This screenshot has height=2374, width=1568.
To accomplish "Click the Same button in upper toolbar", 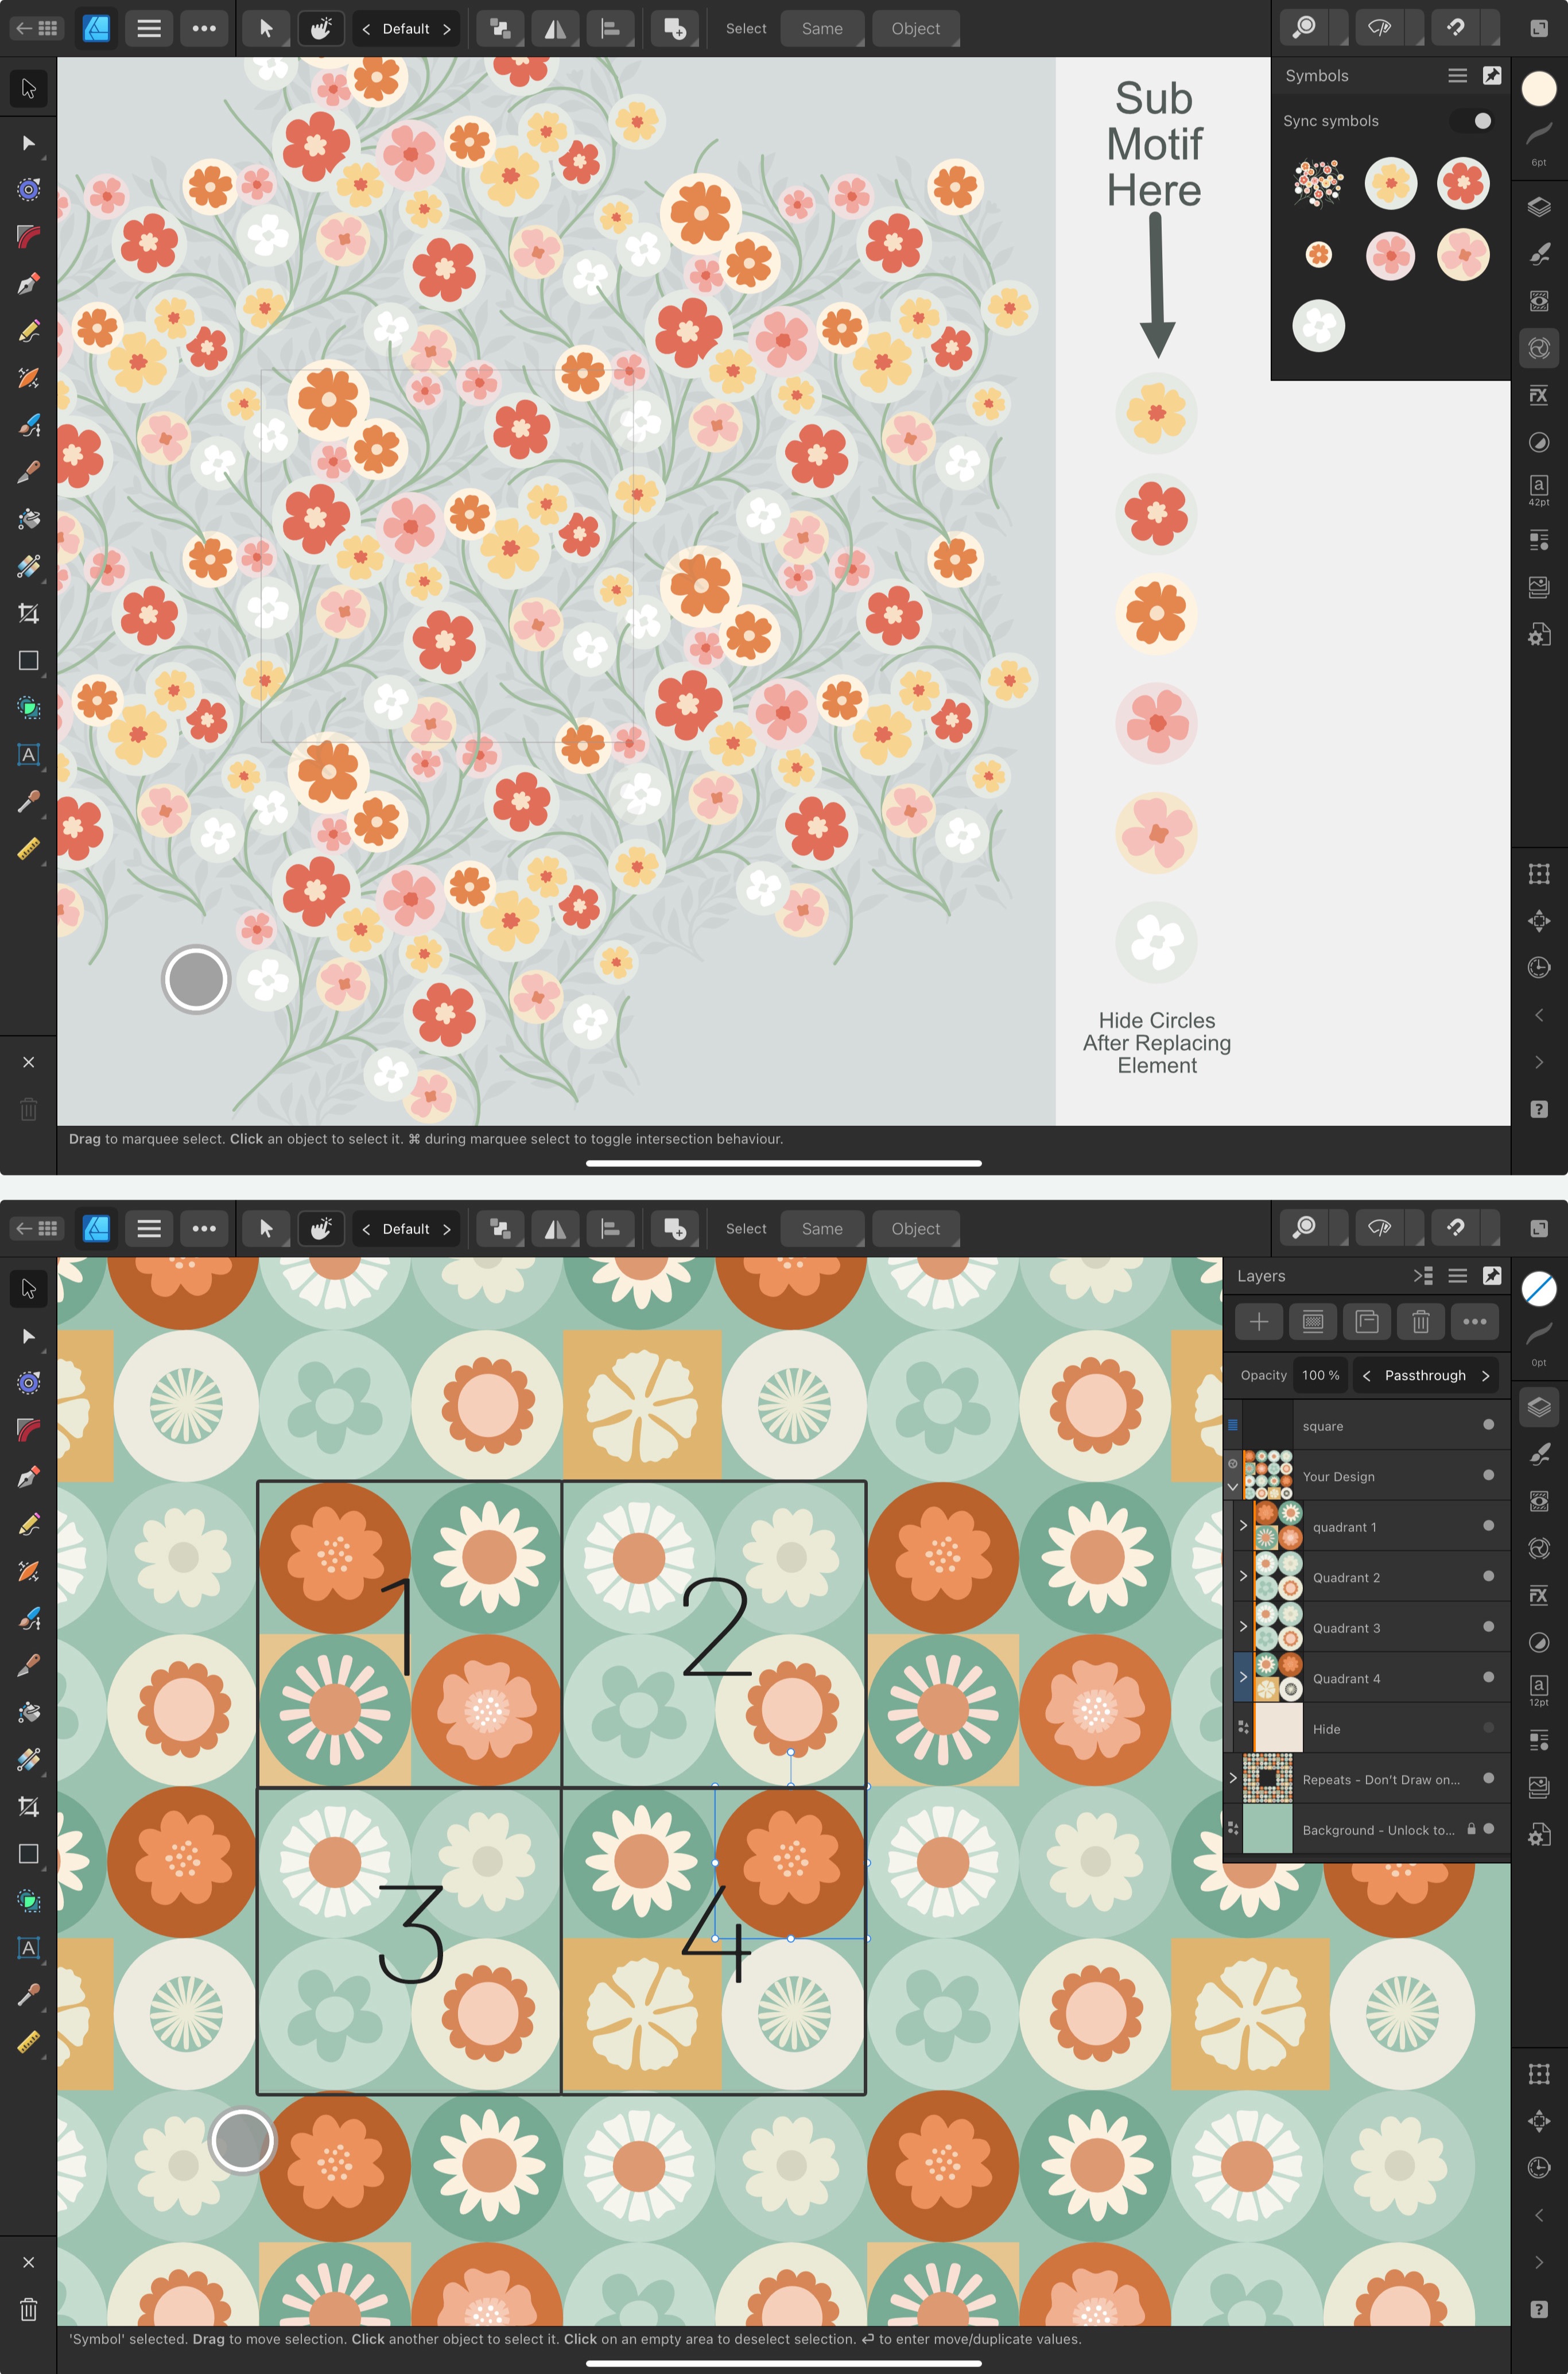I will click(x=822, y=28).
